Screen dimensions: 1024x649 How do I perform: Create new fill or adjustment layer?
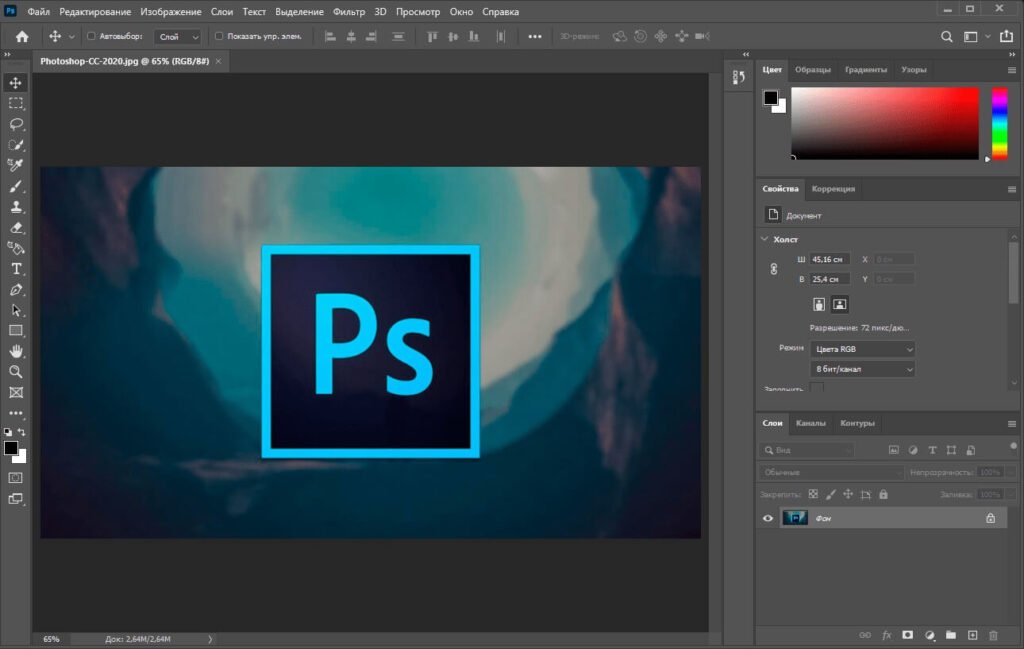[x=930, y=635]
